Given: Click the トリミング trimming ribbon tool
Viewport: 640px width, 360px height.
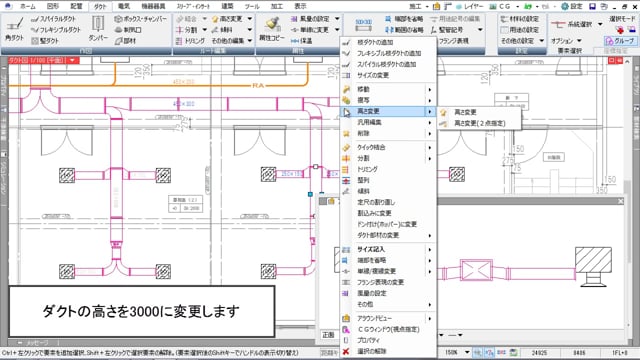Looking at the screenshot, I should point(190,41).
